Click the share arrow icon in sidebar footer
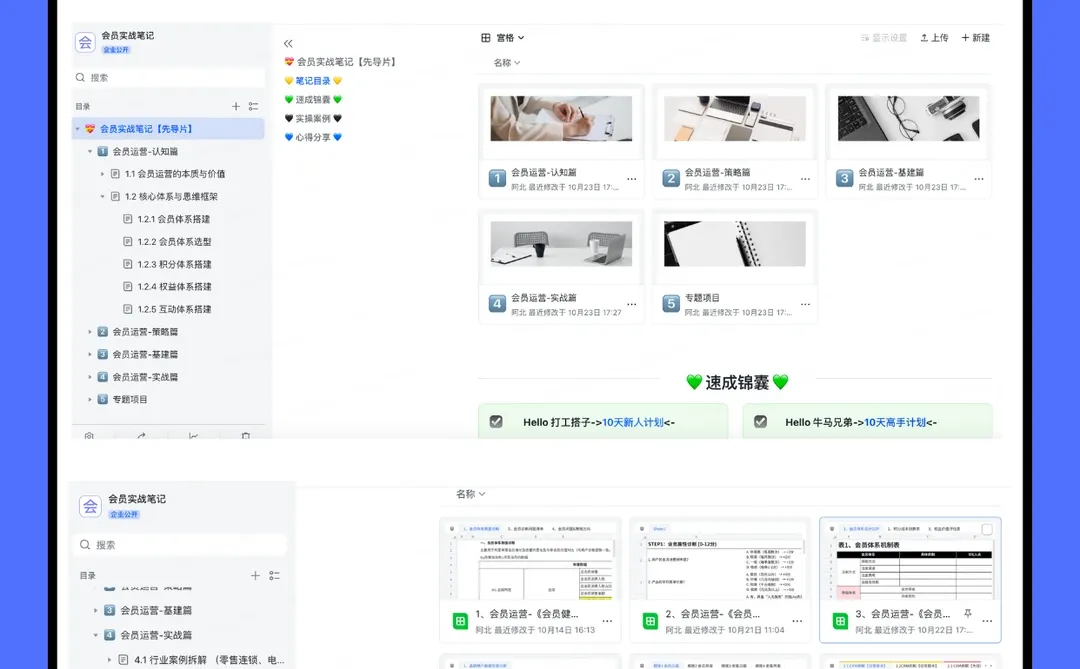Screen dimensions: 1080x669 pyautogui.click(x=141, y=435)
